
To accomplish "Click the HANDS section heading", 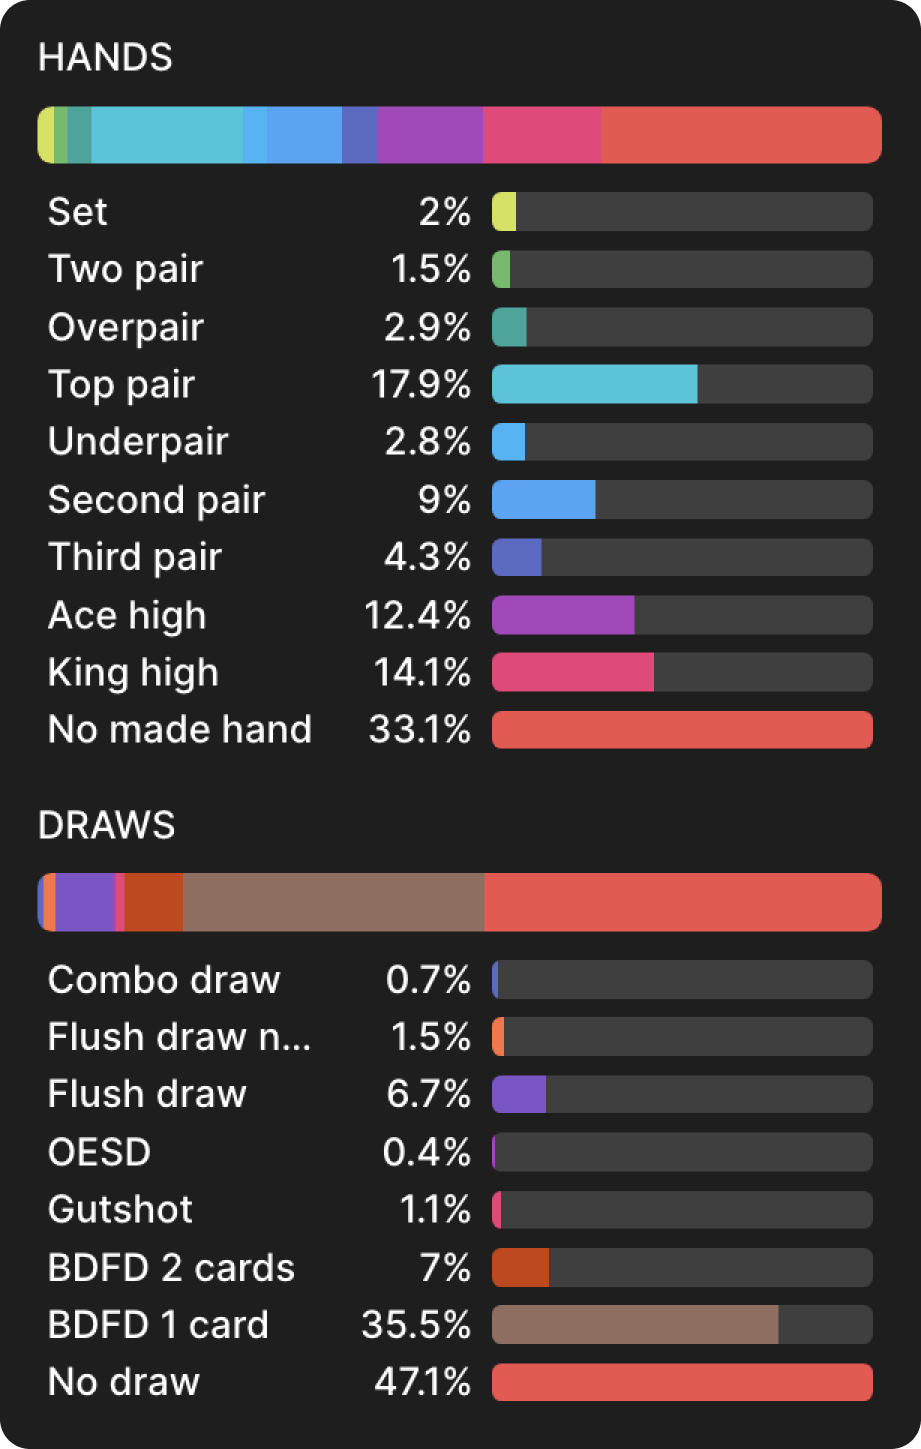I will coord(105,58).
